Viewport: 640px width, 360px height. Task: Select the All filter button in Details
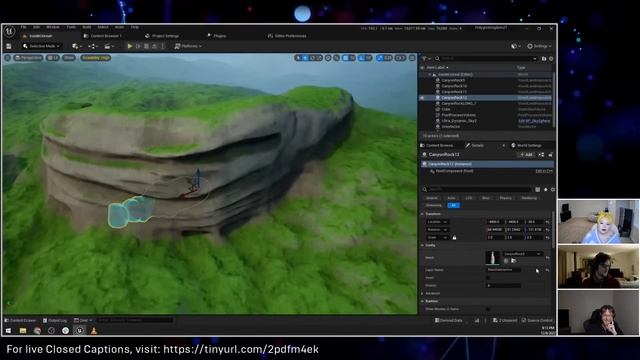pos(453,205)
